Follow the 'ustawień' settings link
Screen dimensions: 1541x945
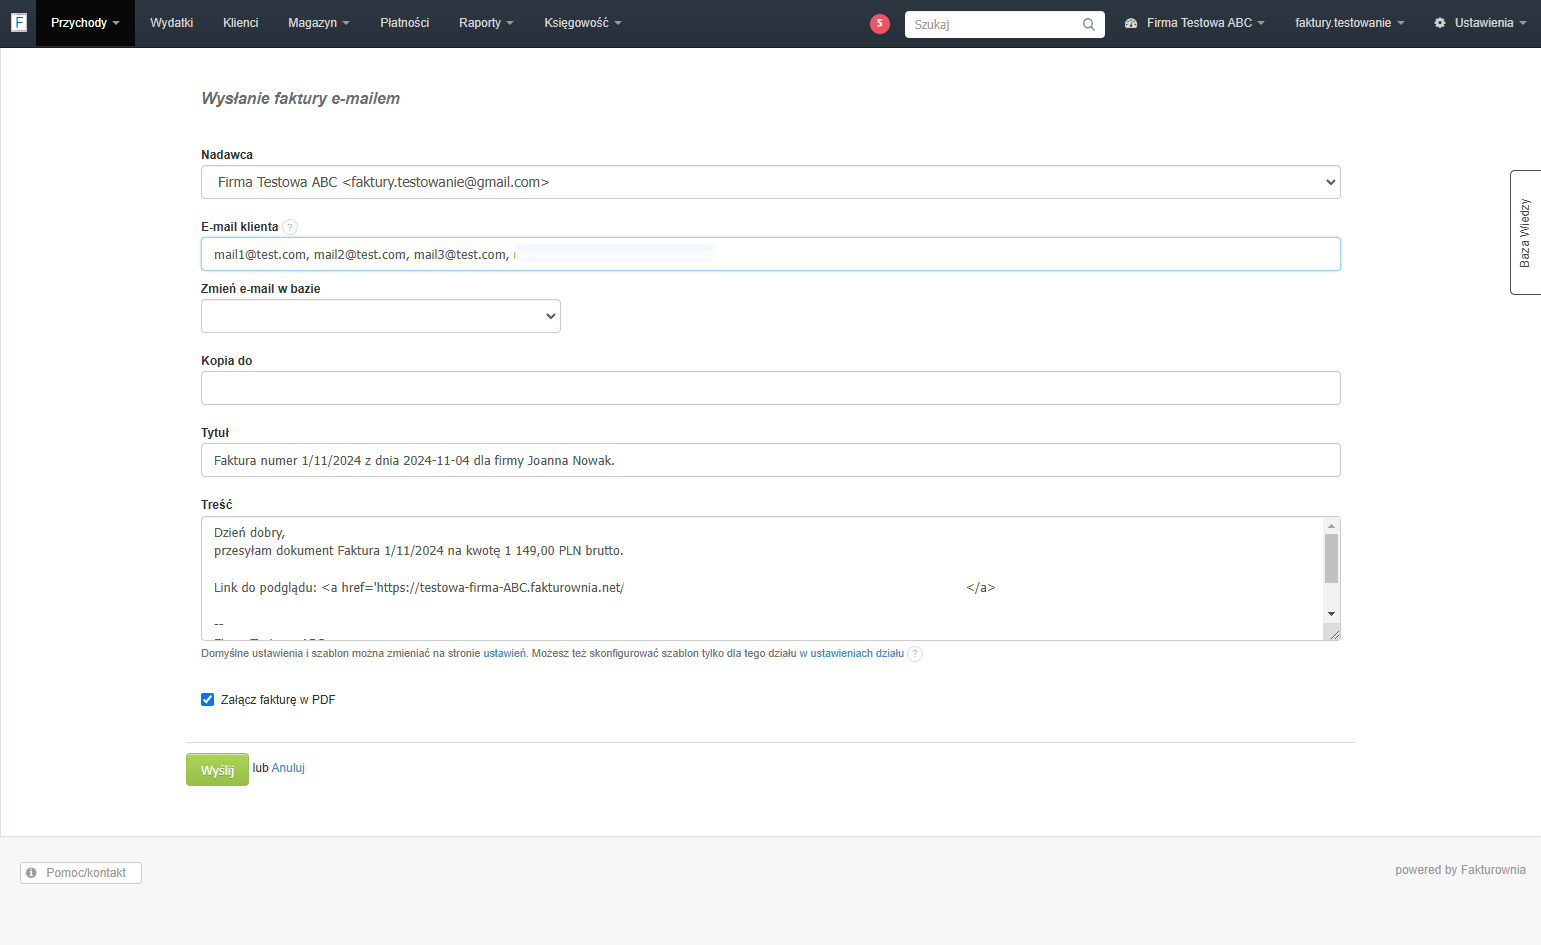(504, 654)
